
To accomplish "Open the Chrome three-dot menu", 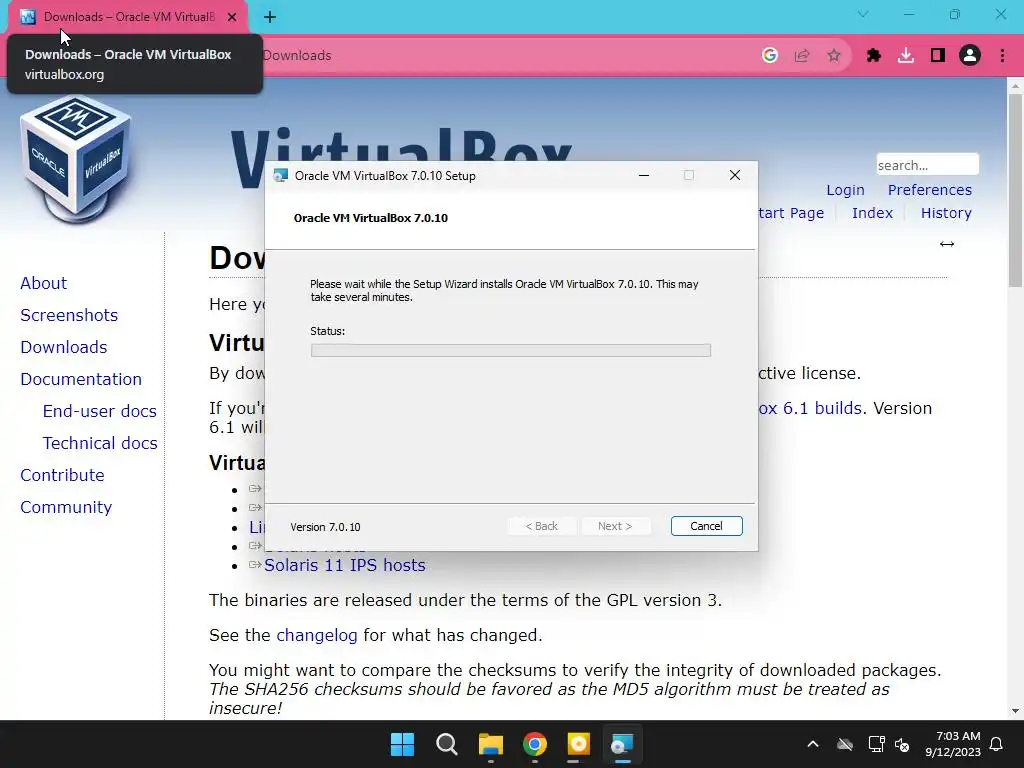I will (1002, 56).
